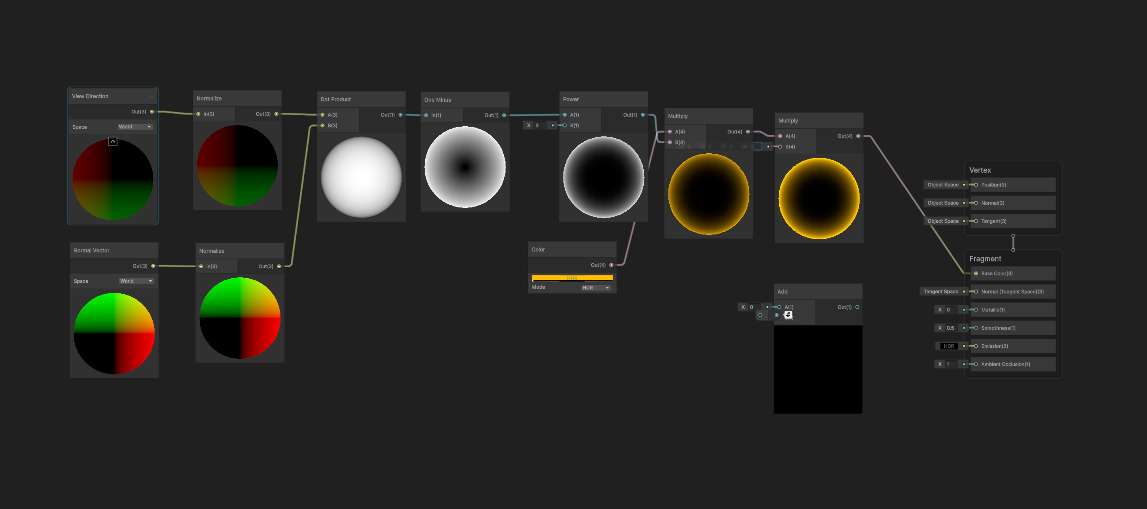Screen dimensions: 1147x509
Task: Click the Fragment block header
Action: 1012,258
